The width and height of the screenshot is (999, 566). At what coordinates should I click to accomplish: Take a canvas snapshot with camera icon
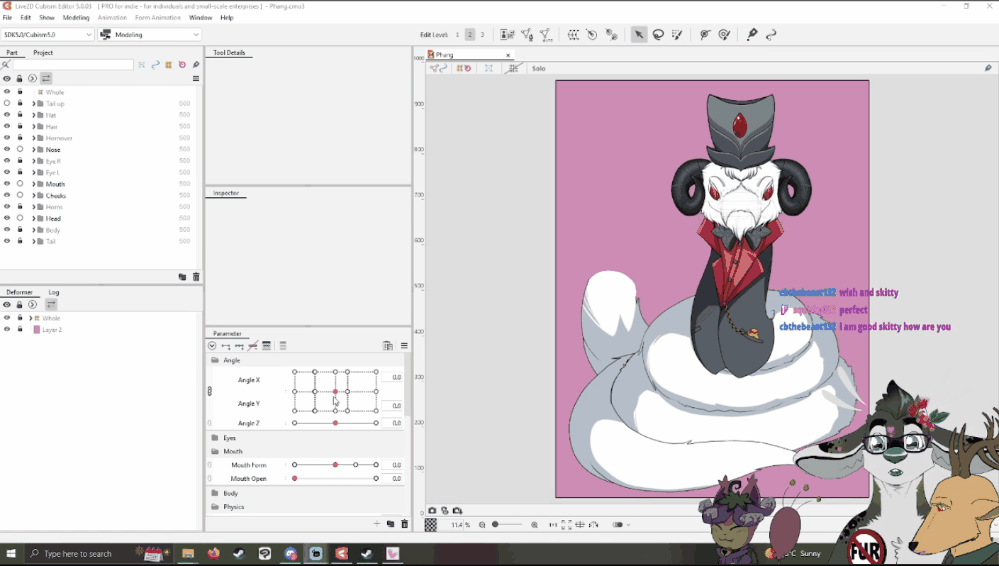pyautogui.click(x=432, y=511)
